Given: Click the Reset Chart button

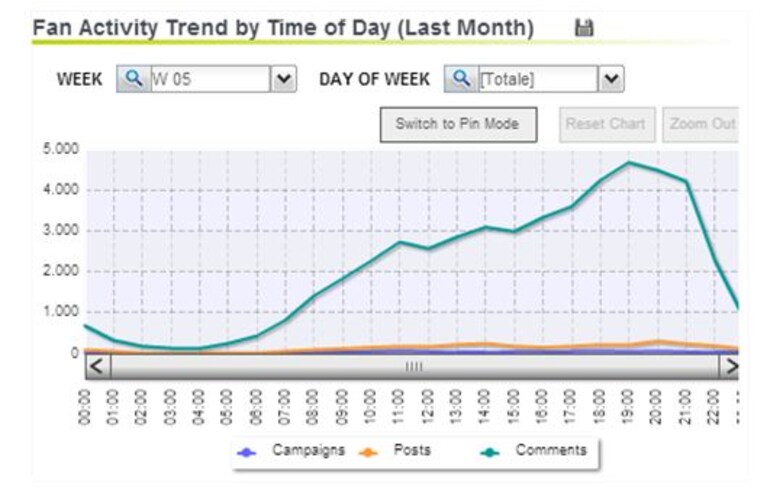Looking at the screenshot, I should point(607,125).
